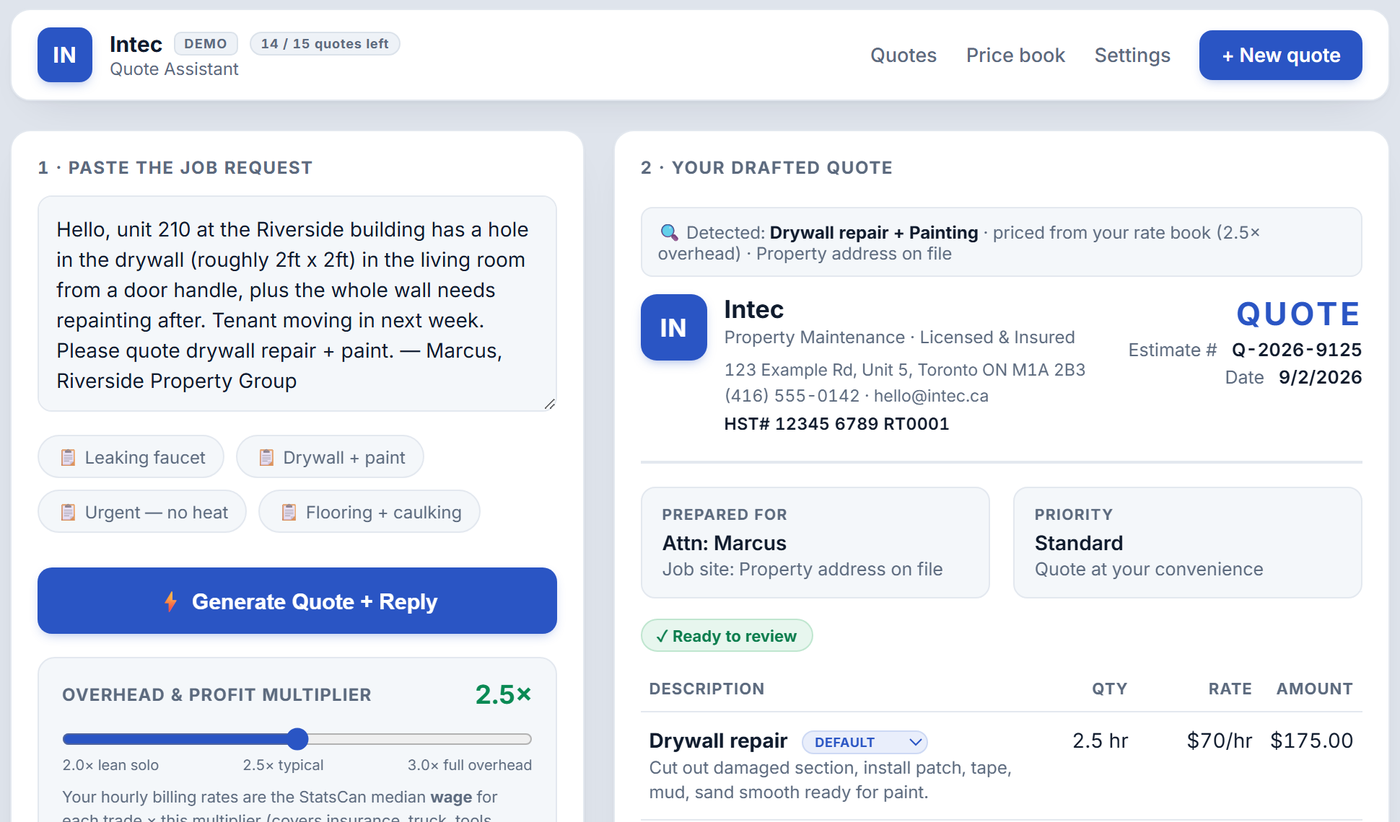Image resolution: width=1400 pixels, height=822 pixels.
Task: Click the AMOUNT column header
Action: [1314, 689]
